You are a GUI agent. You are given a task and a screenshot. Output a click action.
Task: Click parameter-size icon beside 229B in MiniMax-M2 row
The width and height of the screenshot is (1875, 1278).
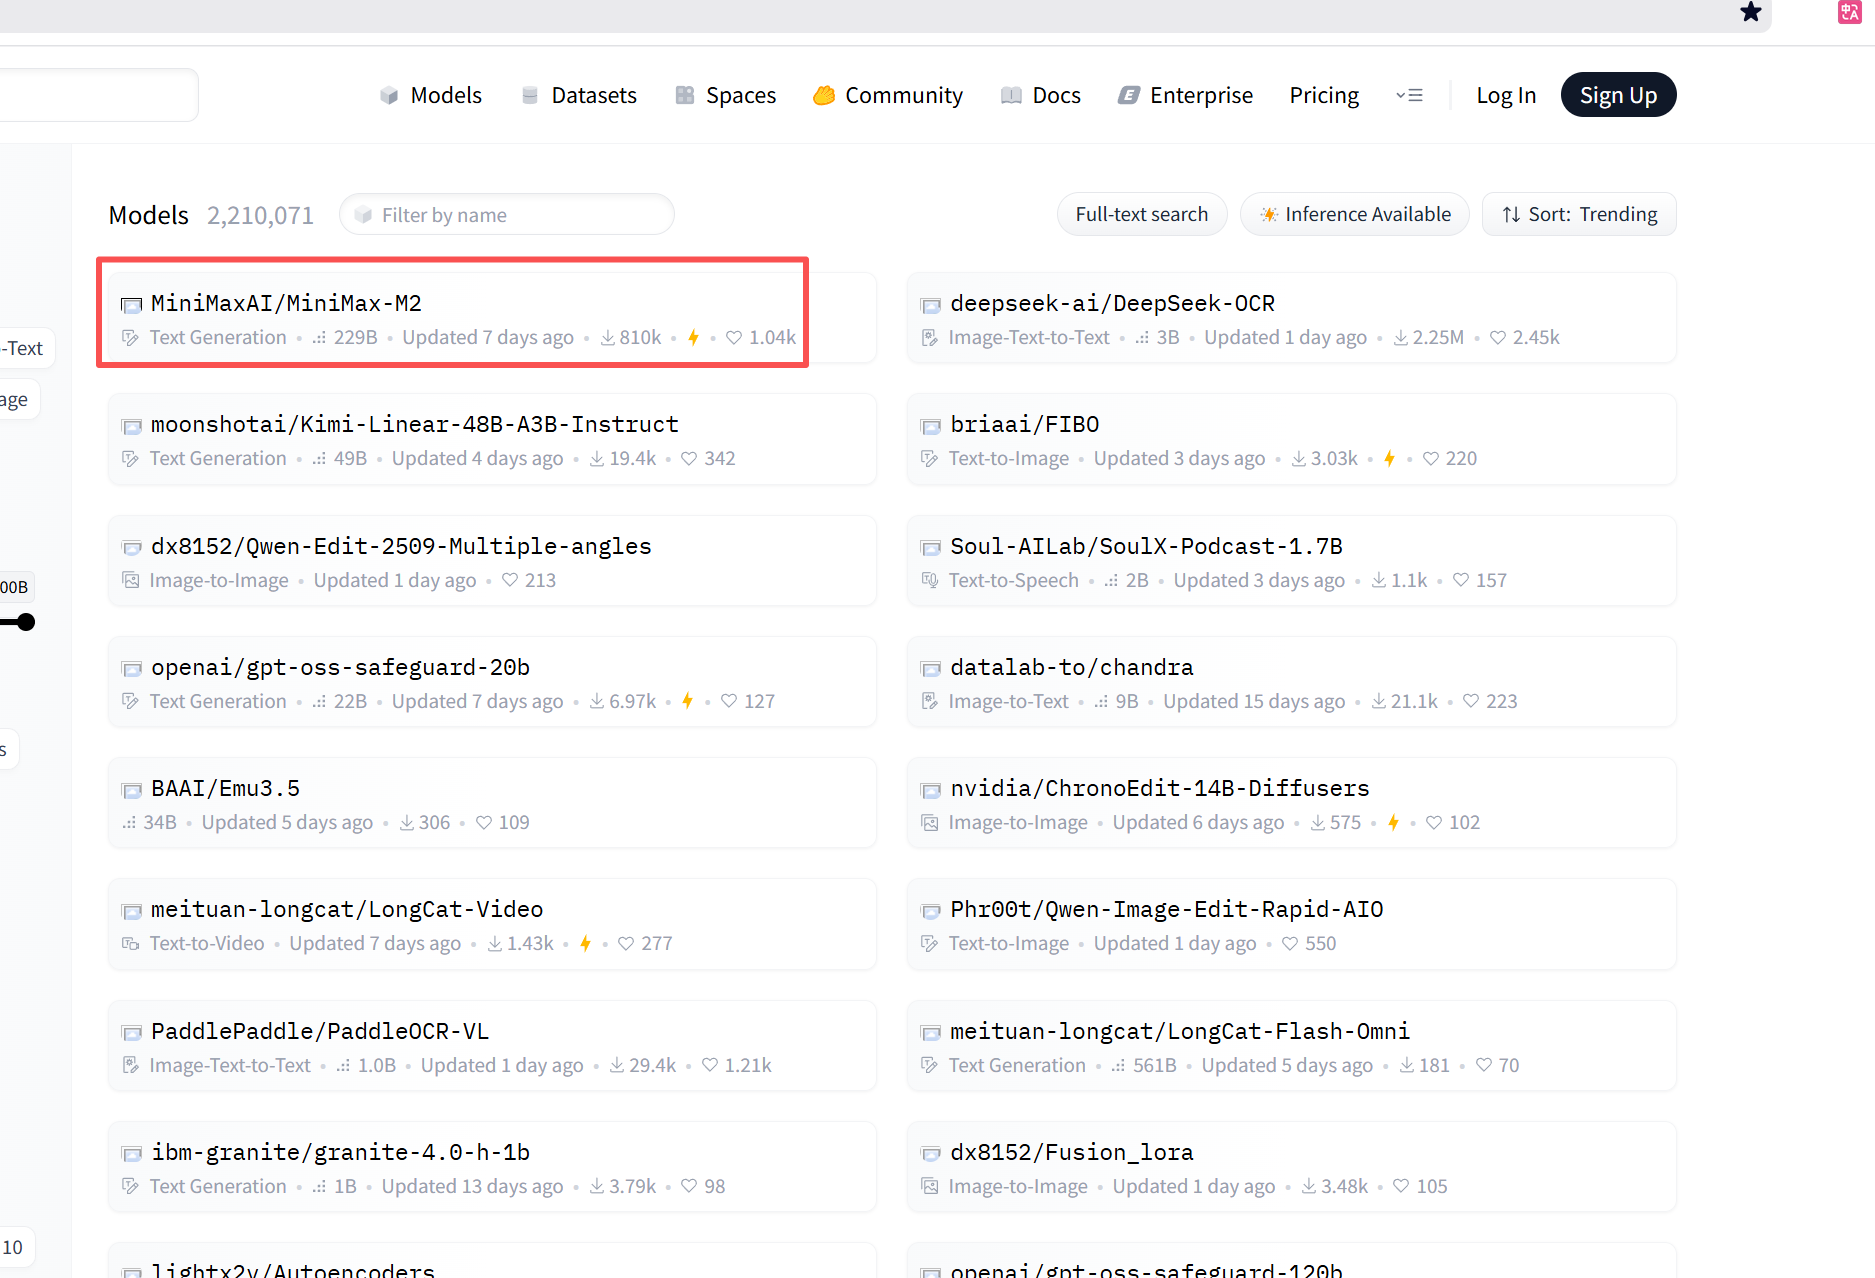pos(319,338)
